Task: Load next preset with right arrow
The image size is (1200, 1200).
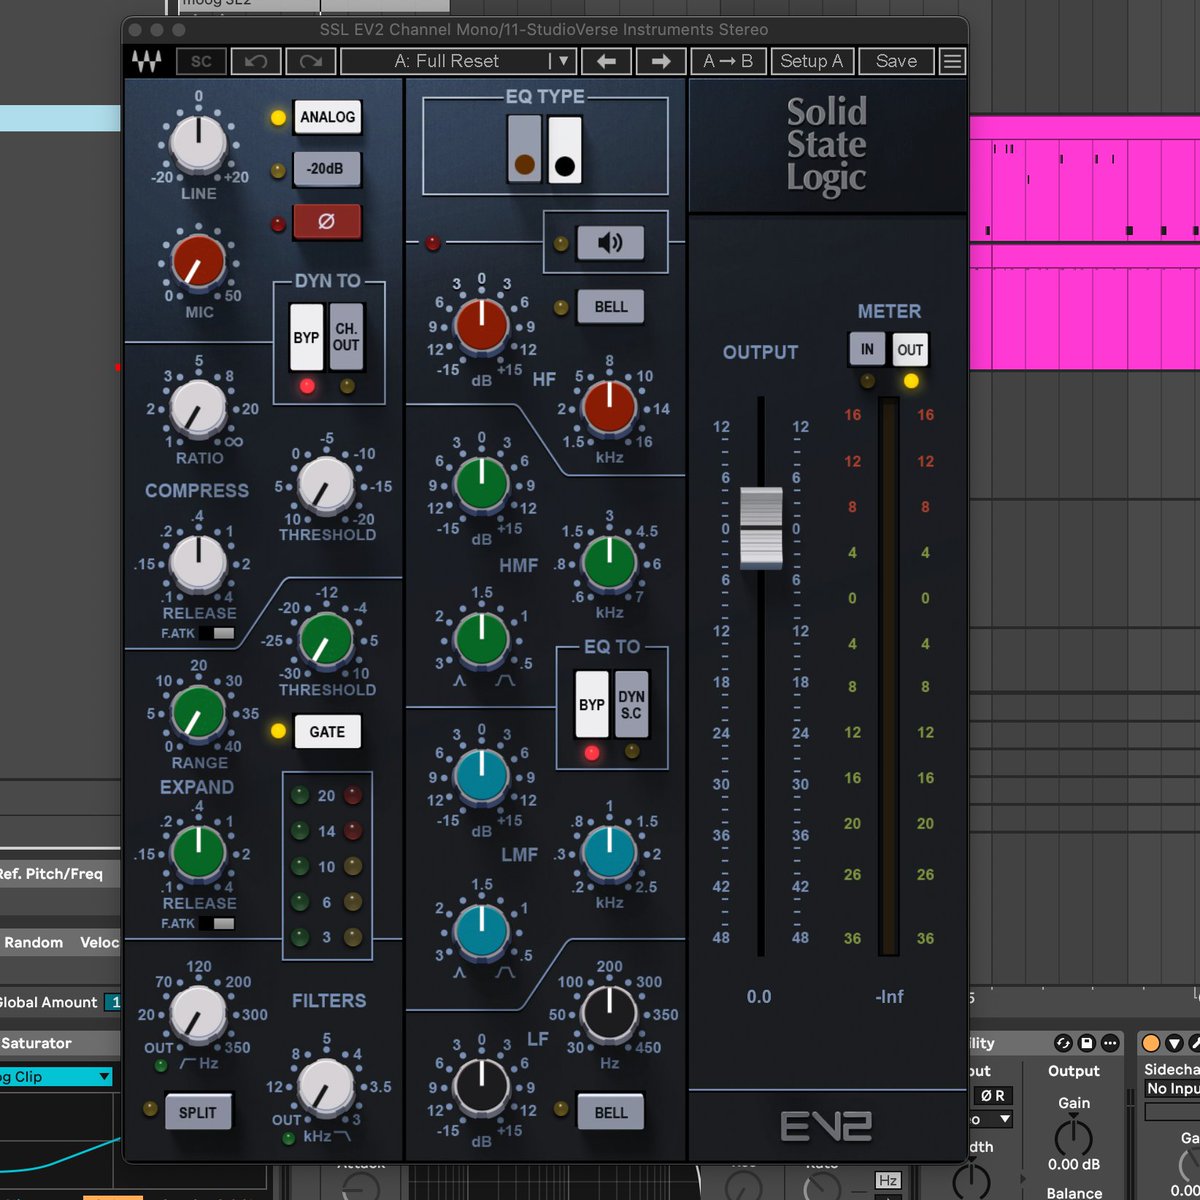Action: pyautogui.click(x=661, y=61)
